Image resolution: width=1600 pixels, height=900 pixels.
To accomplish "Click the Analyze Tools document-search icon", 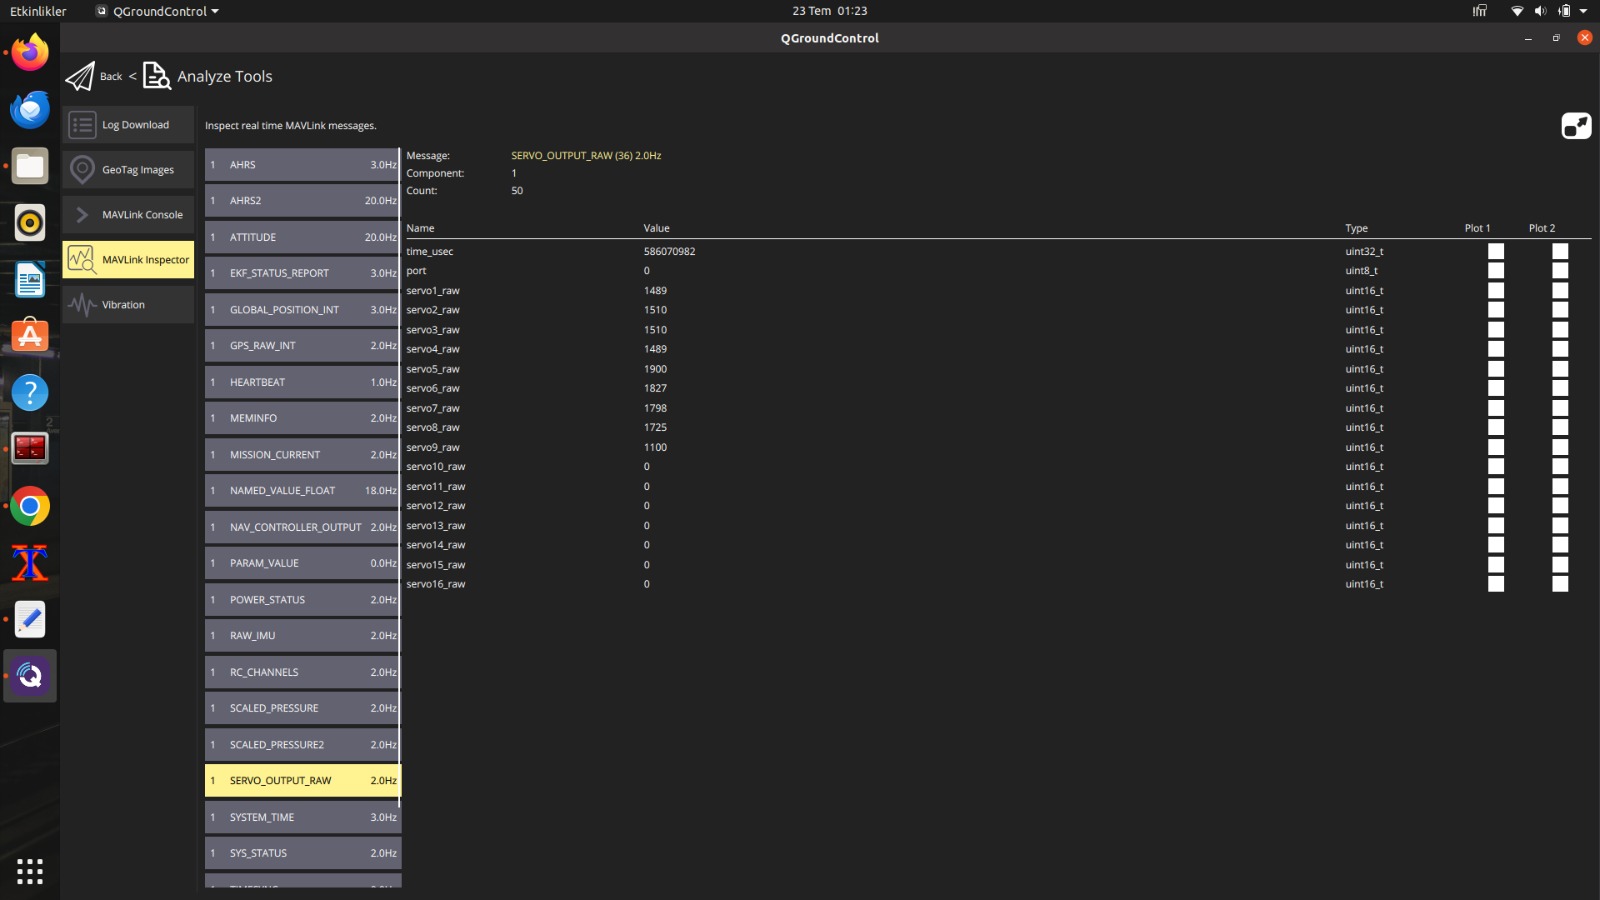I will [x=157, y=76].
